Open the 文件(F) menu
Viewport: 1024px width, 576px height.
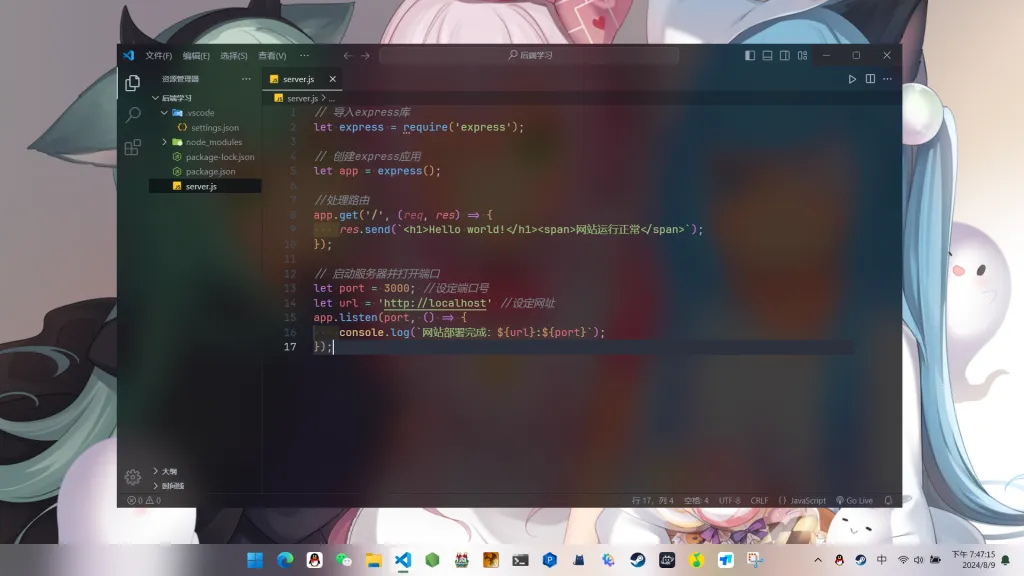159,56
